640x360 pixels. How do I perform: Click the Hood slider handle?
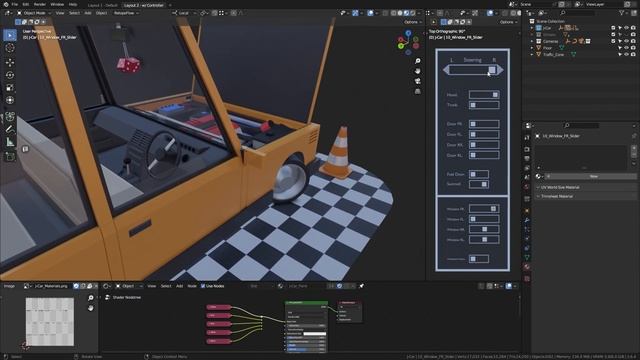tap(495, 95)
